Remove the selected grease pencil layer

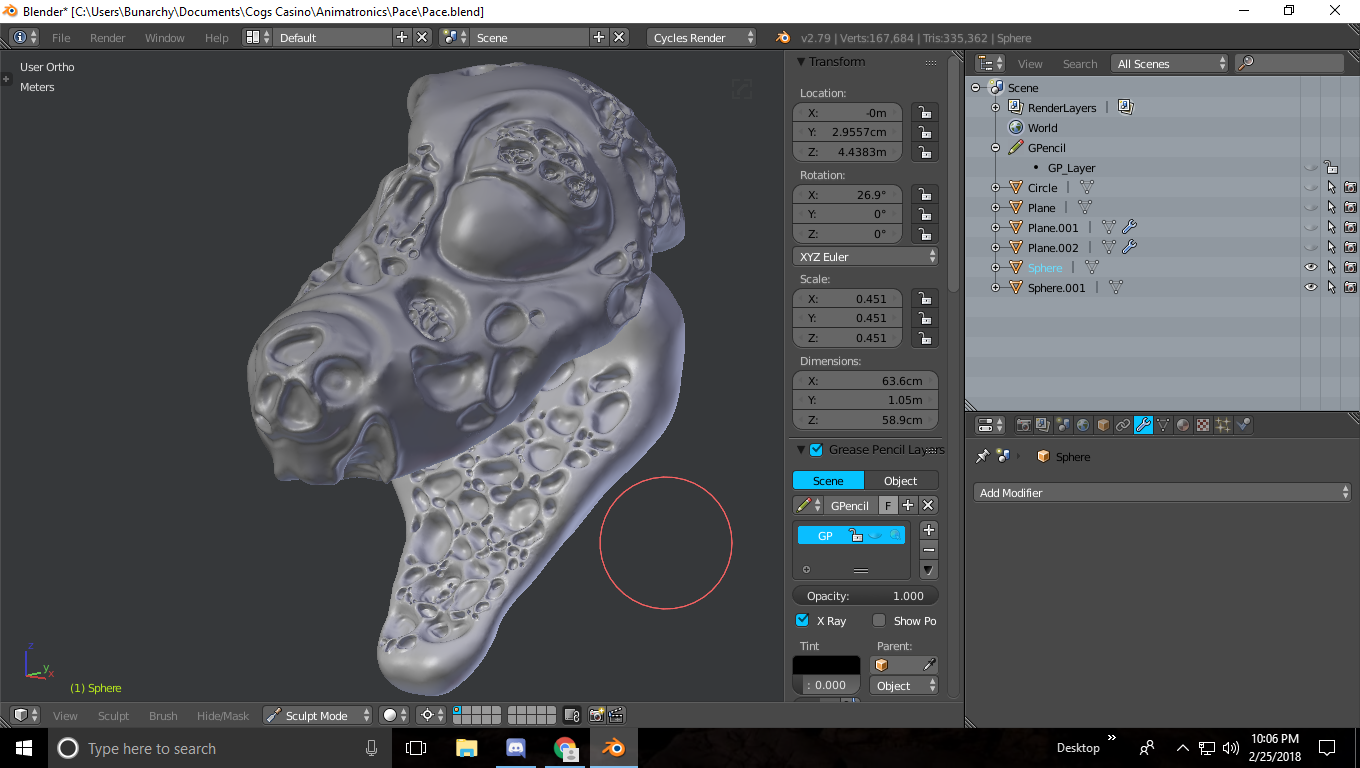(x=929, y=550)
